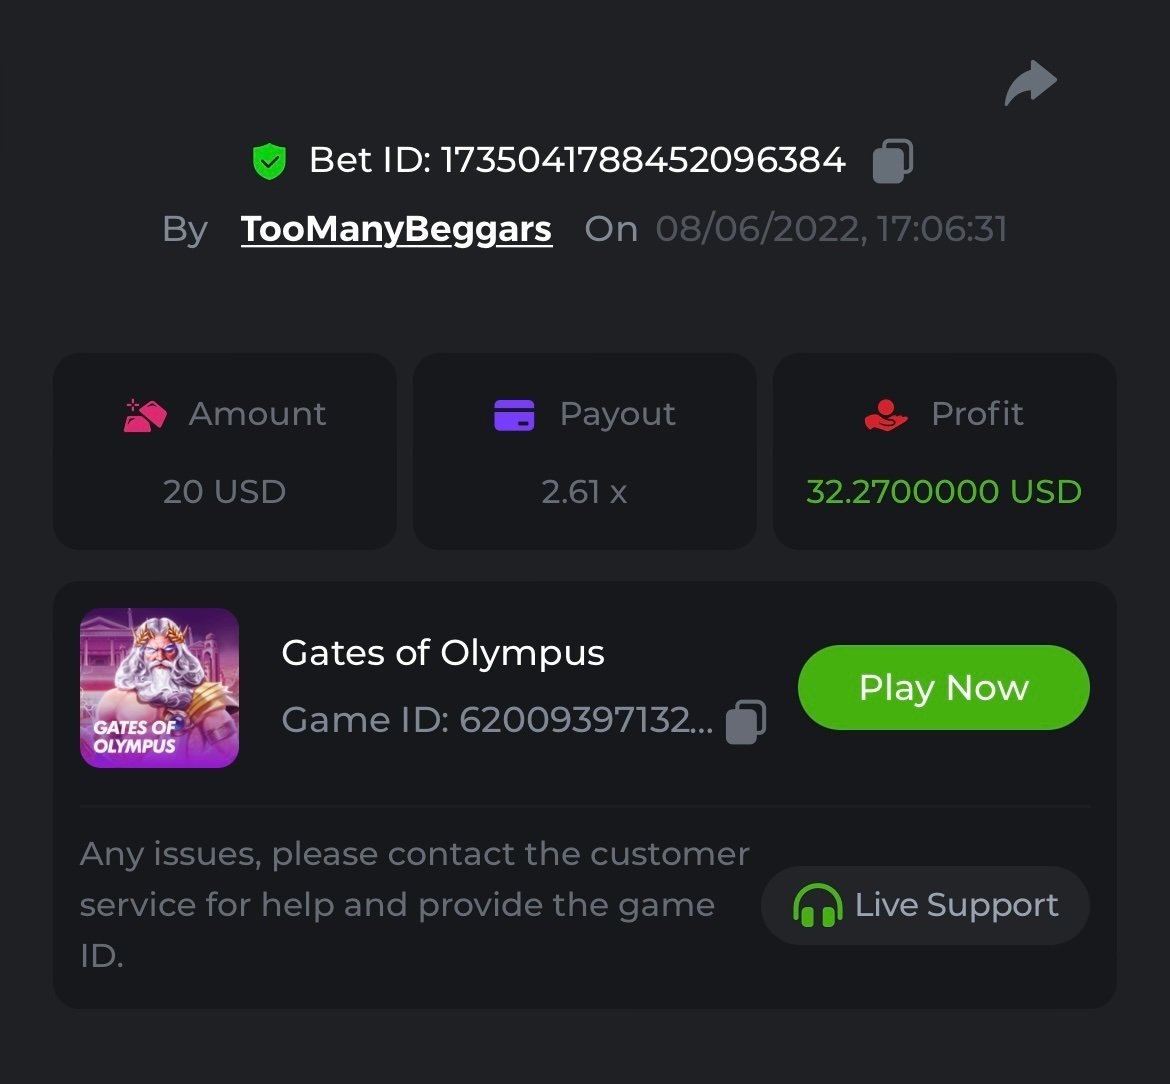The image size is (1170, 1084).
Task: Click the red Profit hand icon
Action: tap(885, 415)
